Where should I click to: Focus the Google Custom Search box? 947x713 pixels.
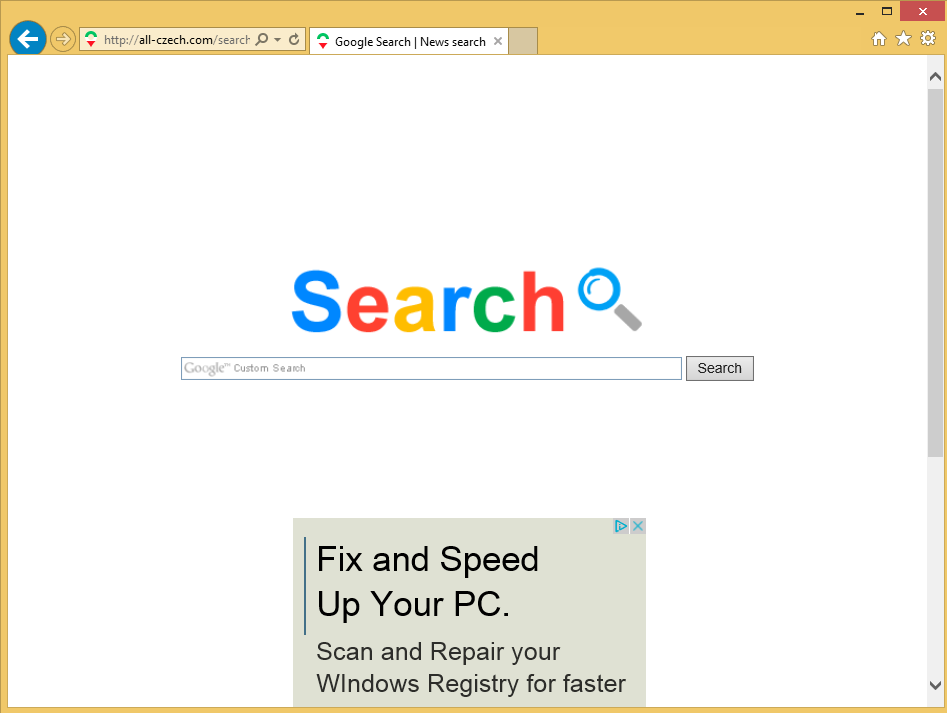coord(431,368)
